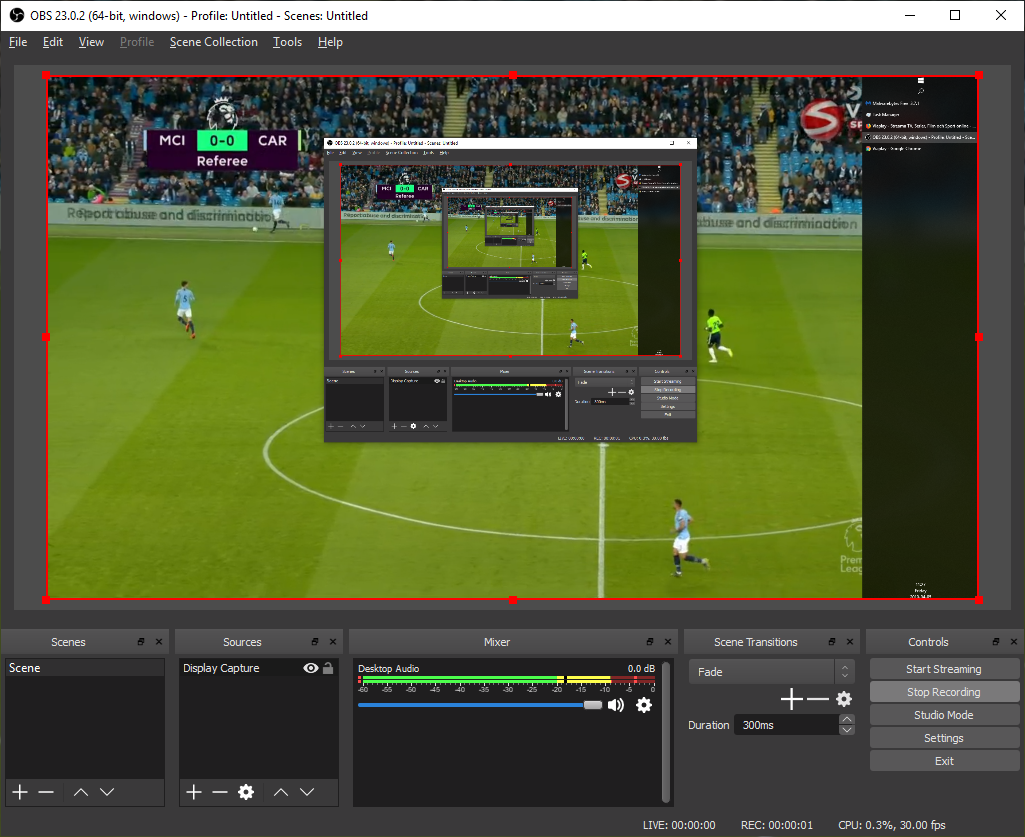Undock the Controls panel

[x=996, y=641]
